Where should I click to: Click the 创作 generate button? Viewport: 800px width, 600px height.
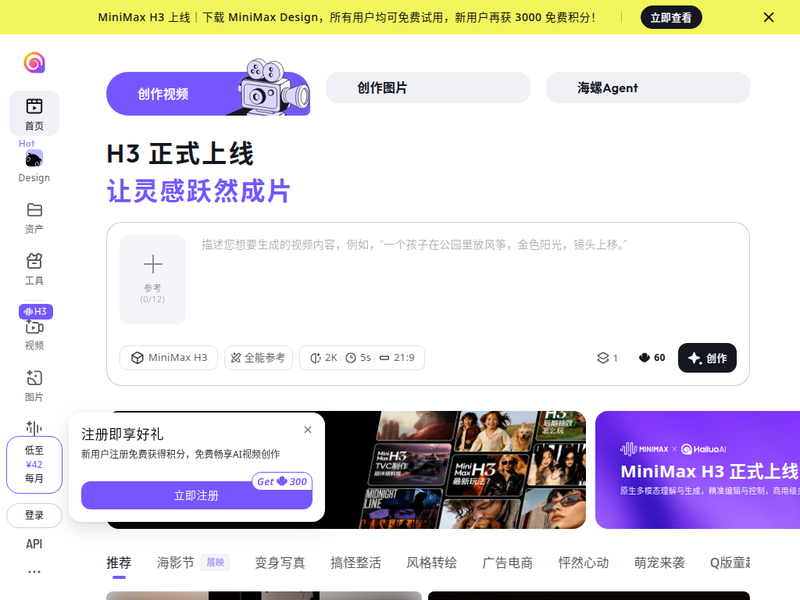click(x=707, y=358)
